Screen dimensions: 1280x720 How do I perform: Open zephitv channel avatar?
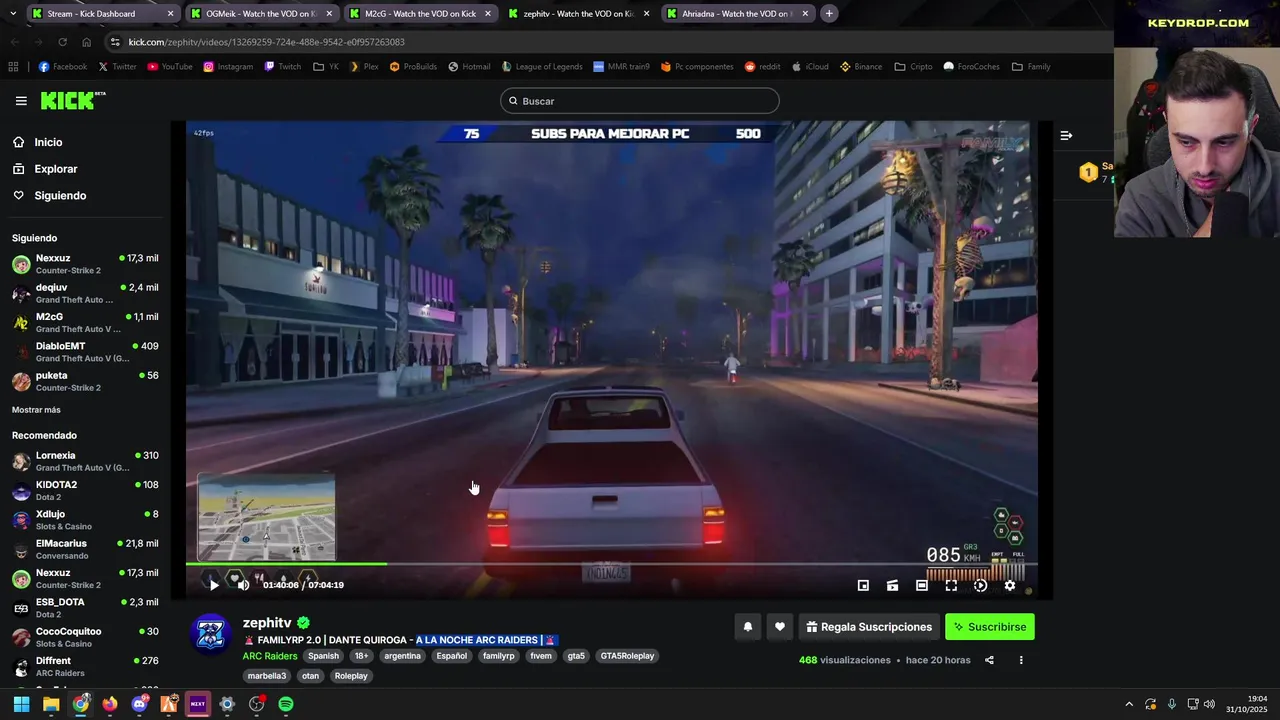[211, 634]
